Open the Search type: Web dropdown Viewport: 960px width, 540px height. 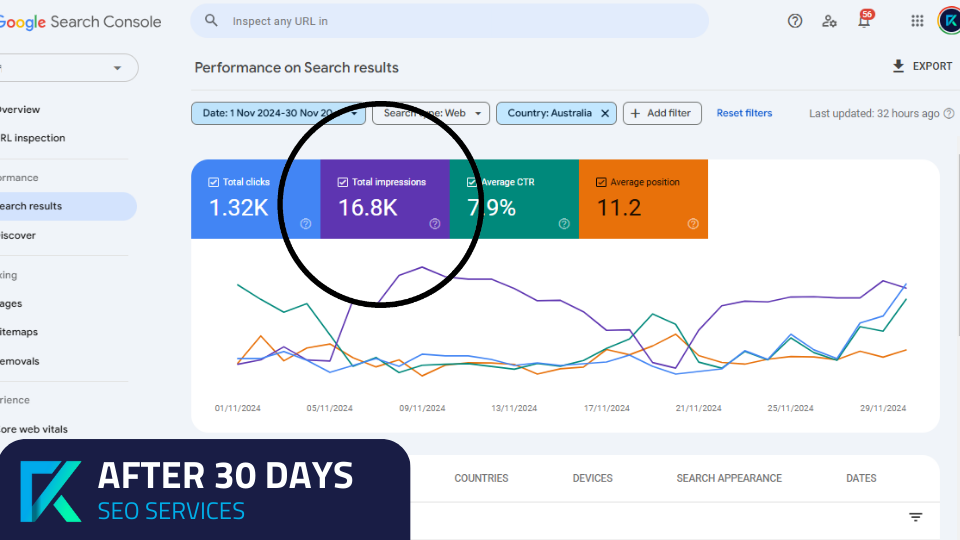(431, 113)
